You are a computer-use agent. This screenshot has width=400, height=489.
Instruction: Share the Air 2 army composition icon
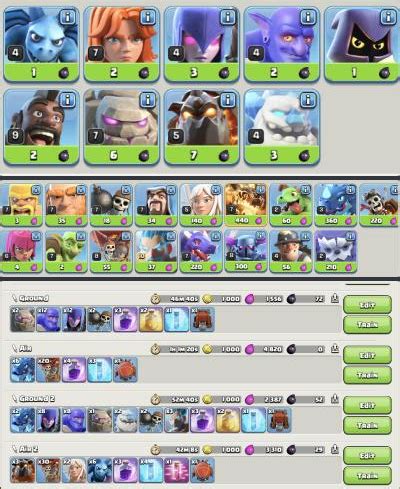point(335,449)
